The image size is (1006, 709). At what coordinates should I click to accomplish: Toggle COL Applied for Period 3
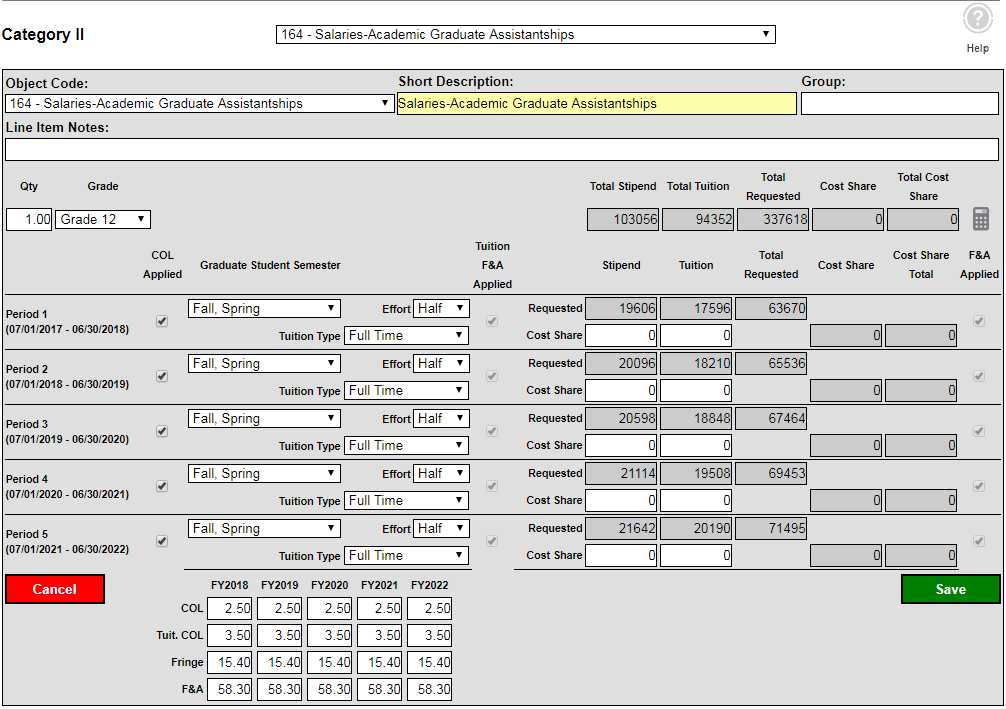[x=161, y=431]
